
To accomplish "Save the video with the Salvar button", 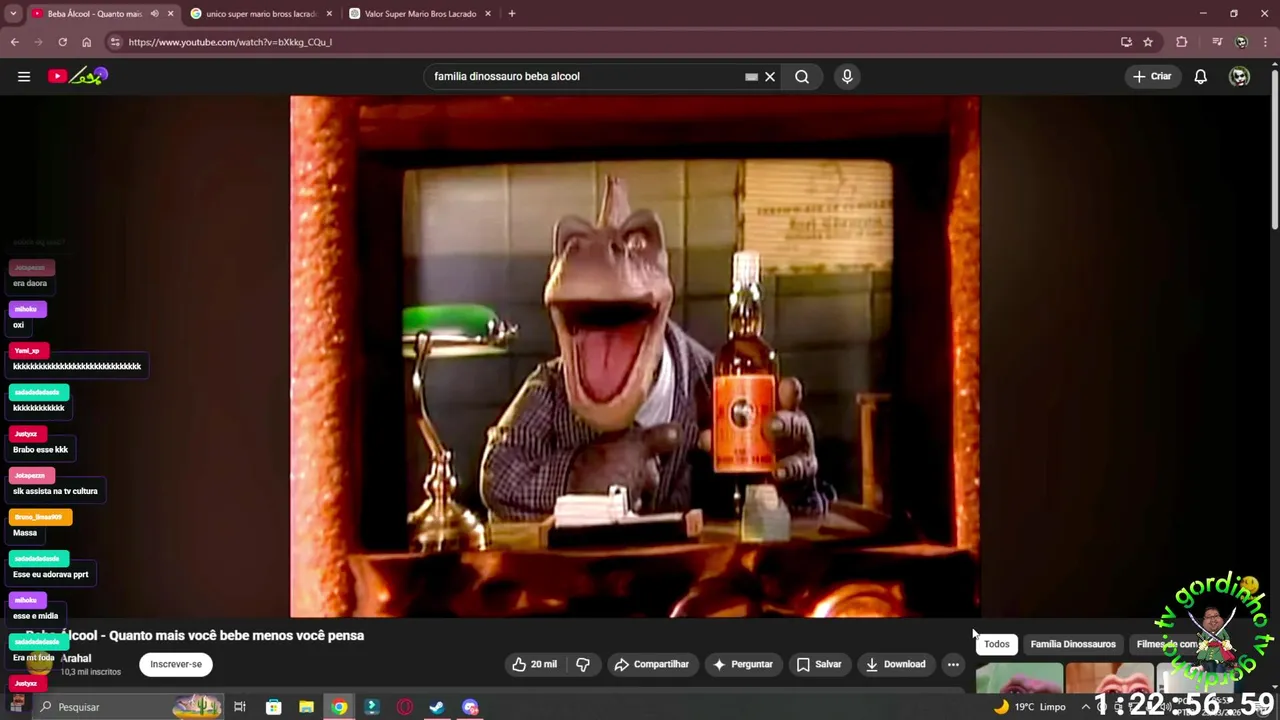I will tap(819, 664).
